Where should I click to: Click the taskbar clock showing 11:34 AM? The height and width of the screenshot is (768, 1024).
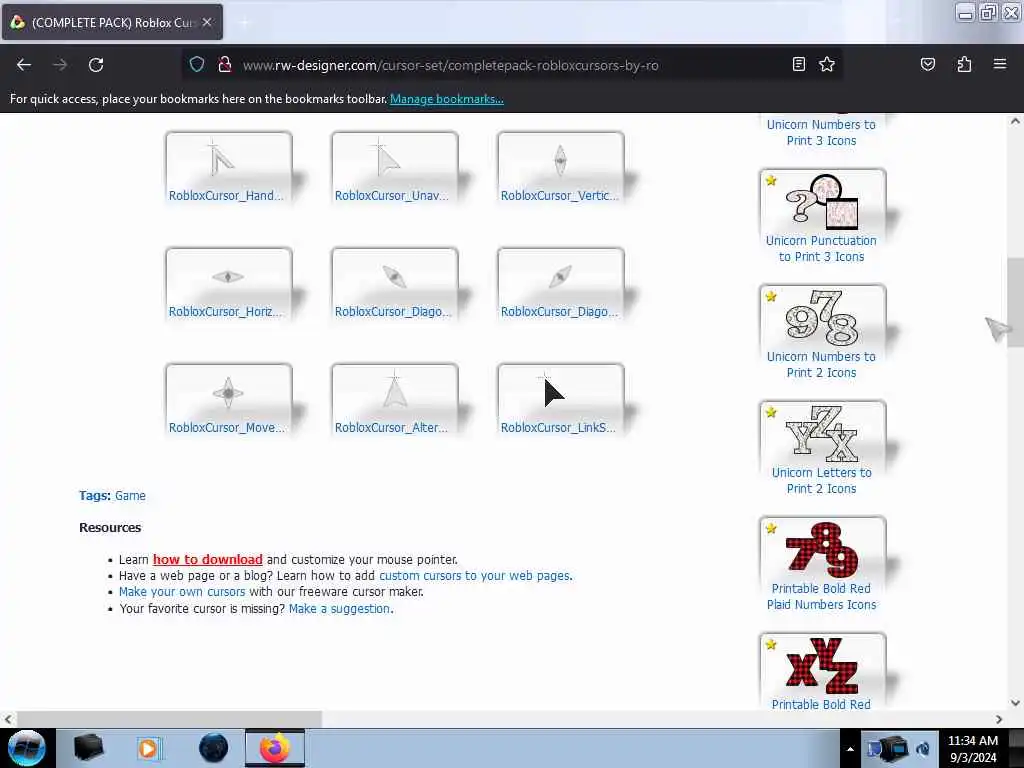pyautogui.click(x=973, y=749)
